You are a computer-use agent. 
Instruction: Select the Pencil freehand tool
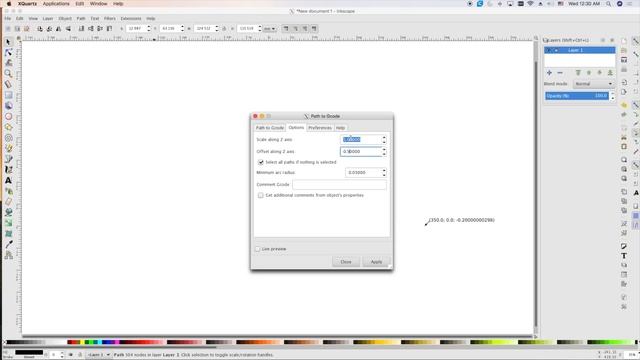coord(8,148)
